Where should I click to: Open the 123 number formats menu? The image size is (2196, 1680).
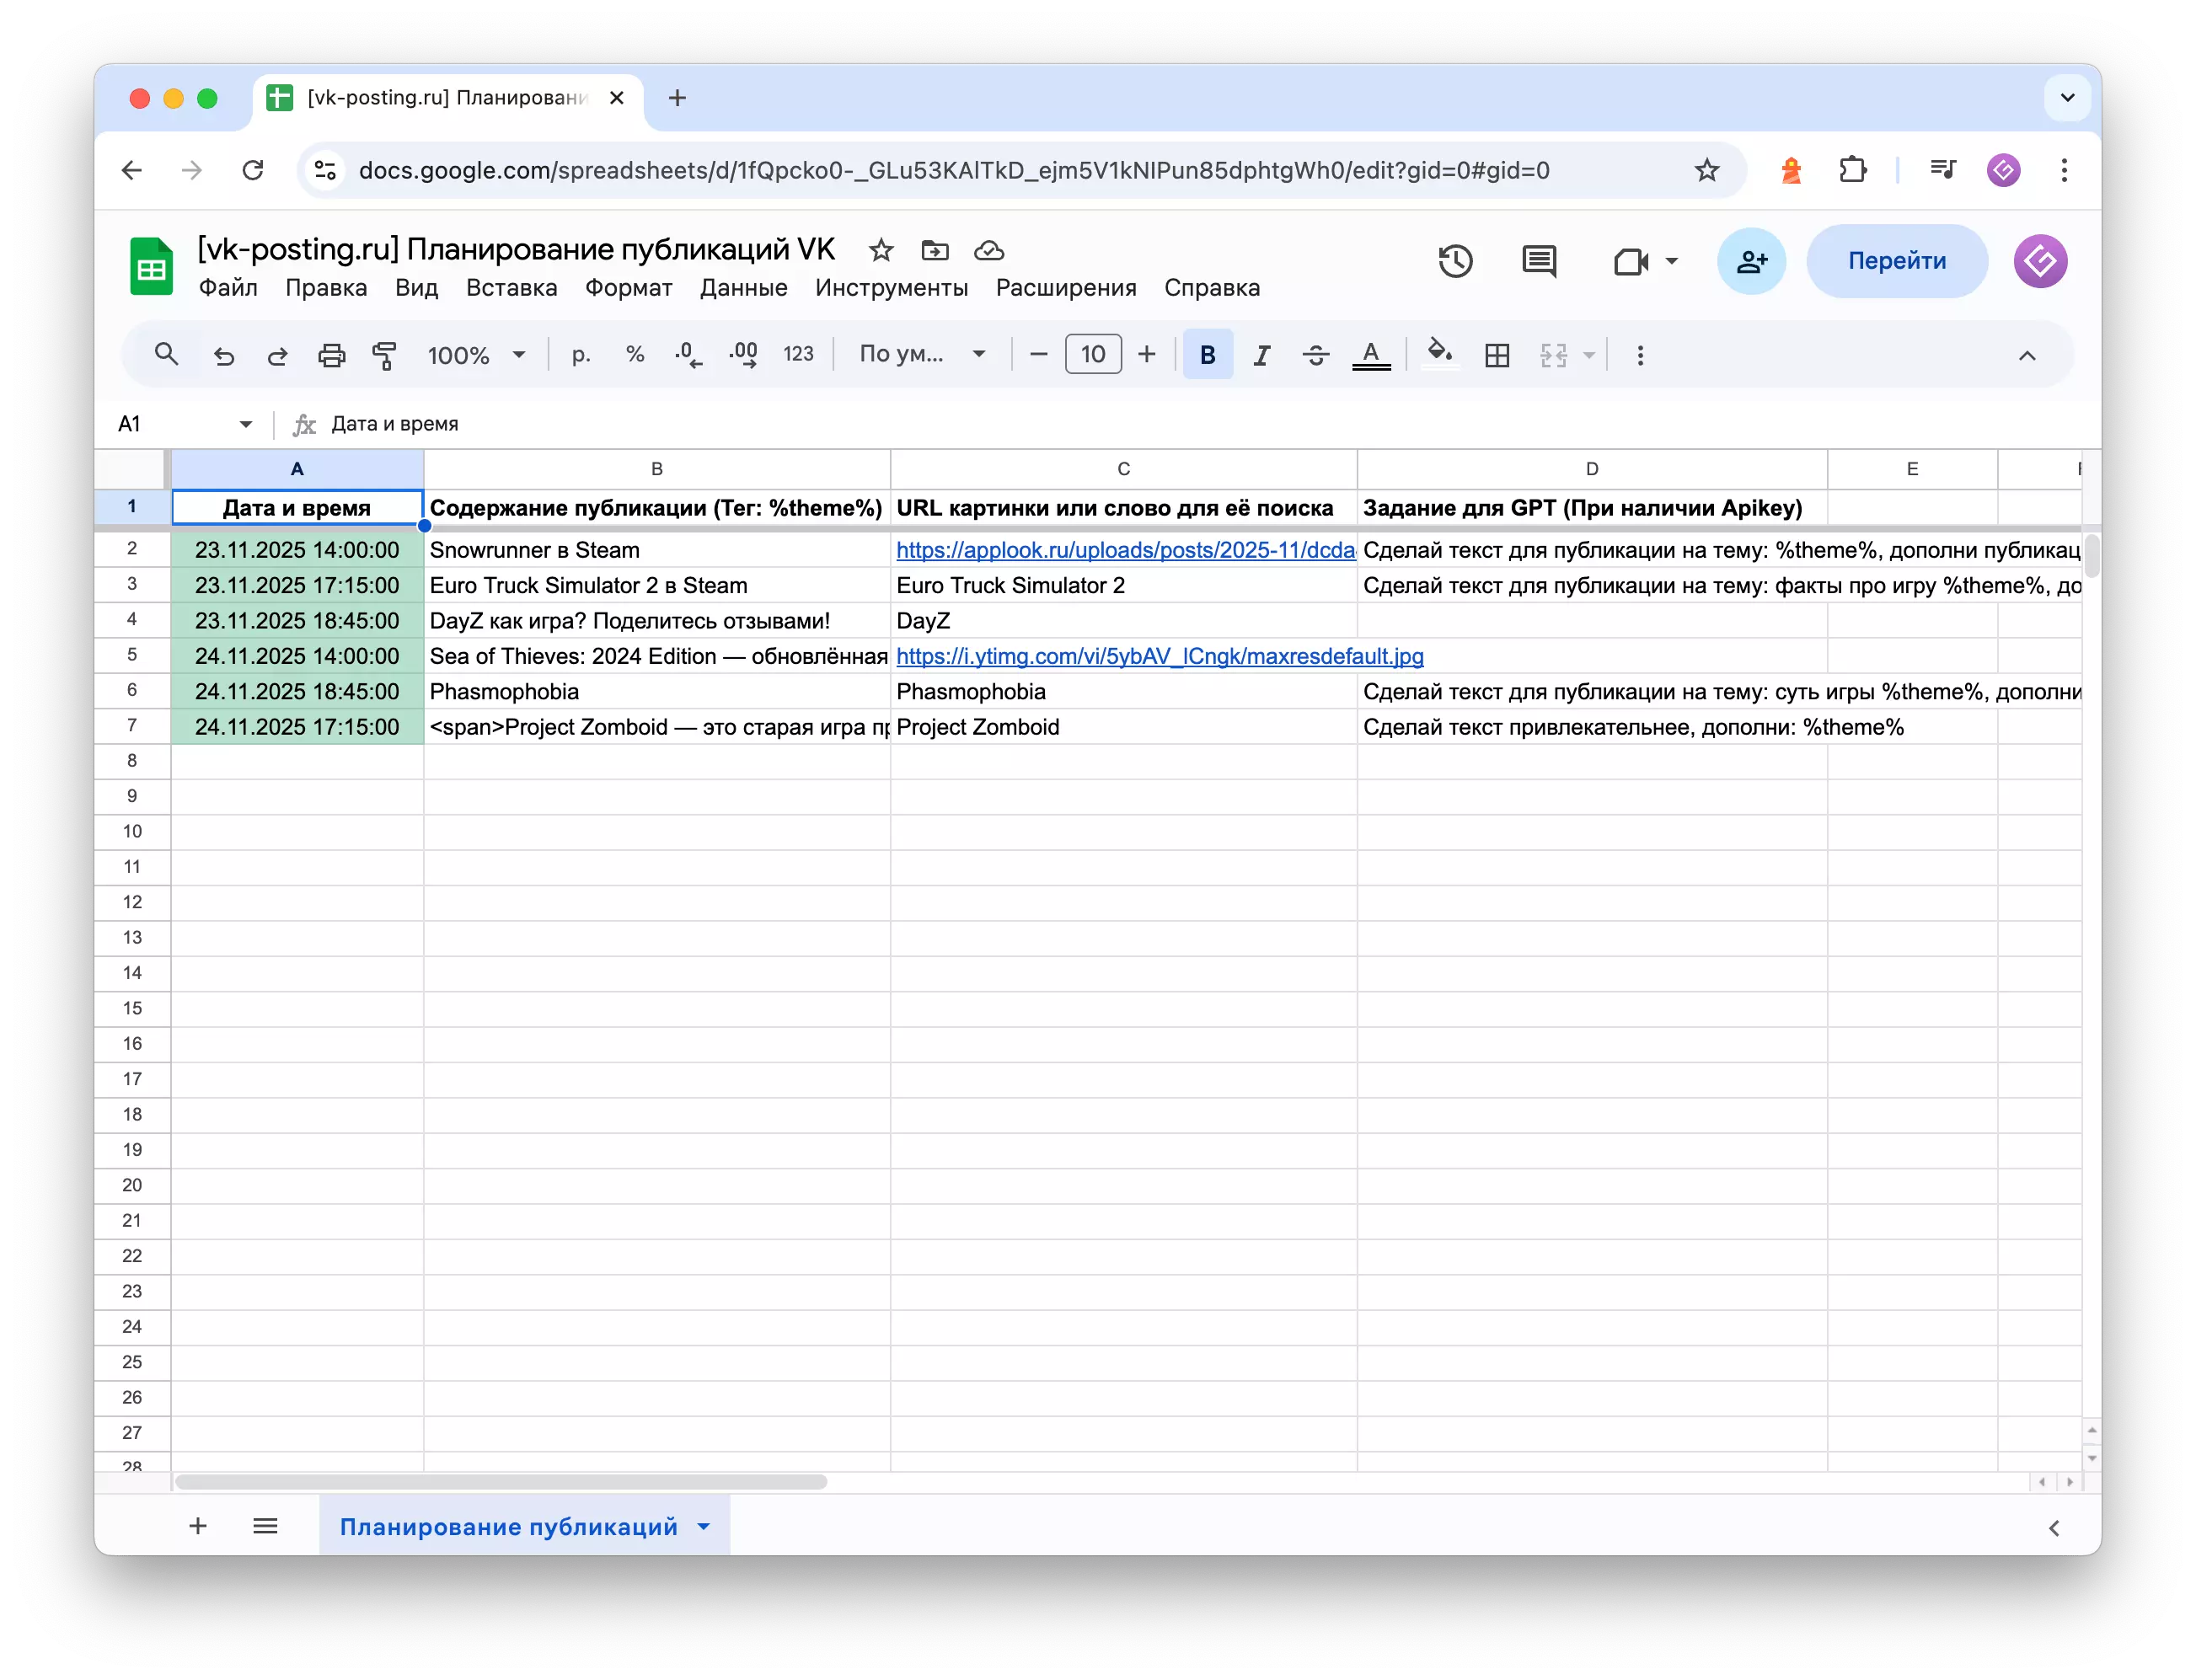tap(798, 354)
